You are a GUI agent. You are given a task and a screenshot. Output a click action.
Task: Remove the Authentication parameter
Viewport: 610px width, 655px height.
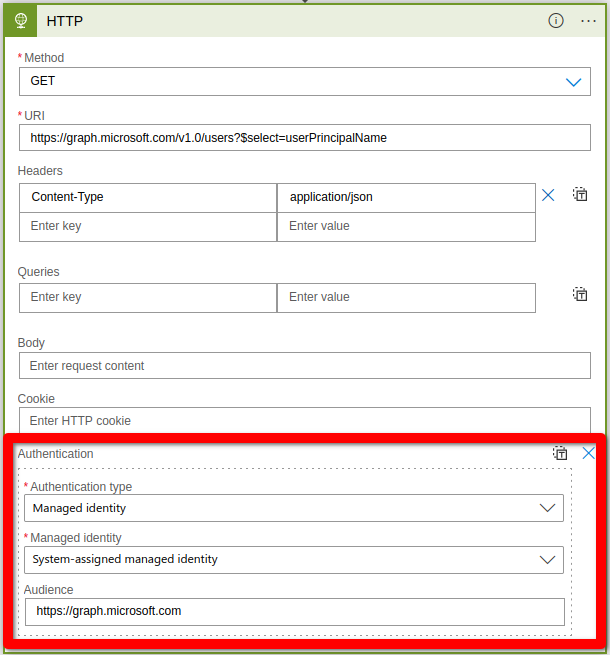[x=589, y=453]
